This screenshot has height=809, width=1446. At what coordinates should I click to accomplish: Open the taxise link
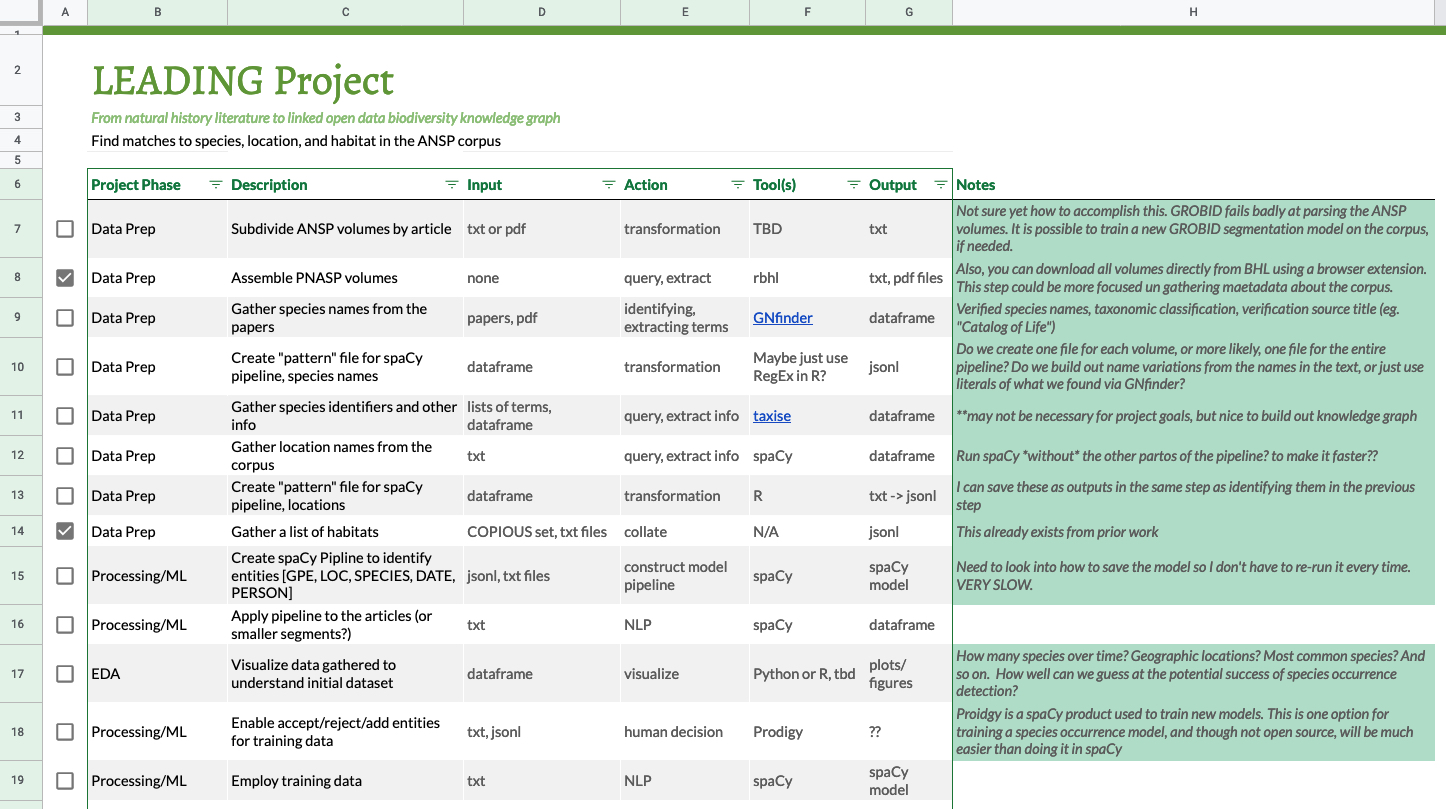772,416
